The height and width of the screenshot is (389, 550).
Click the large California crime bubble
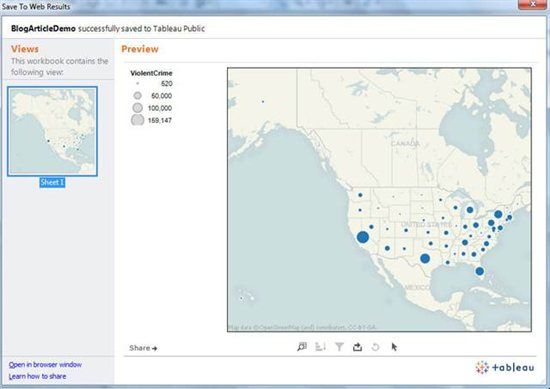pyautogui.click(x=363, y=237)
